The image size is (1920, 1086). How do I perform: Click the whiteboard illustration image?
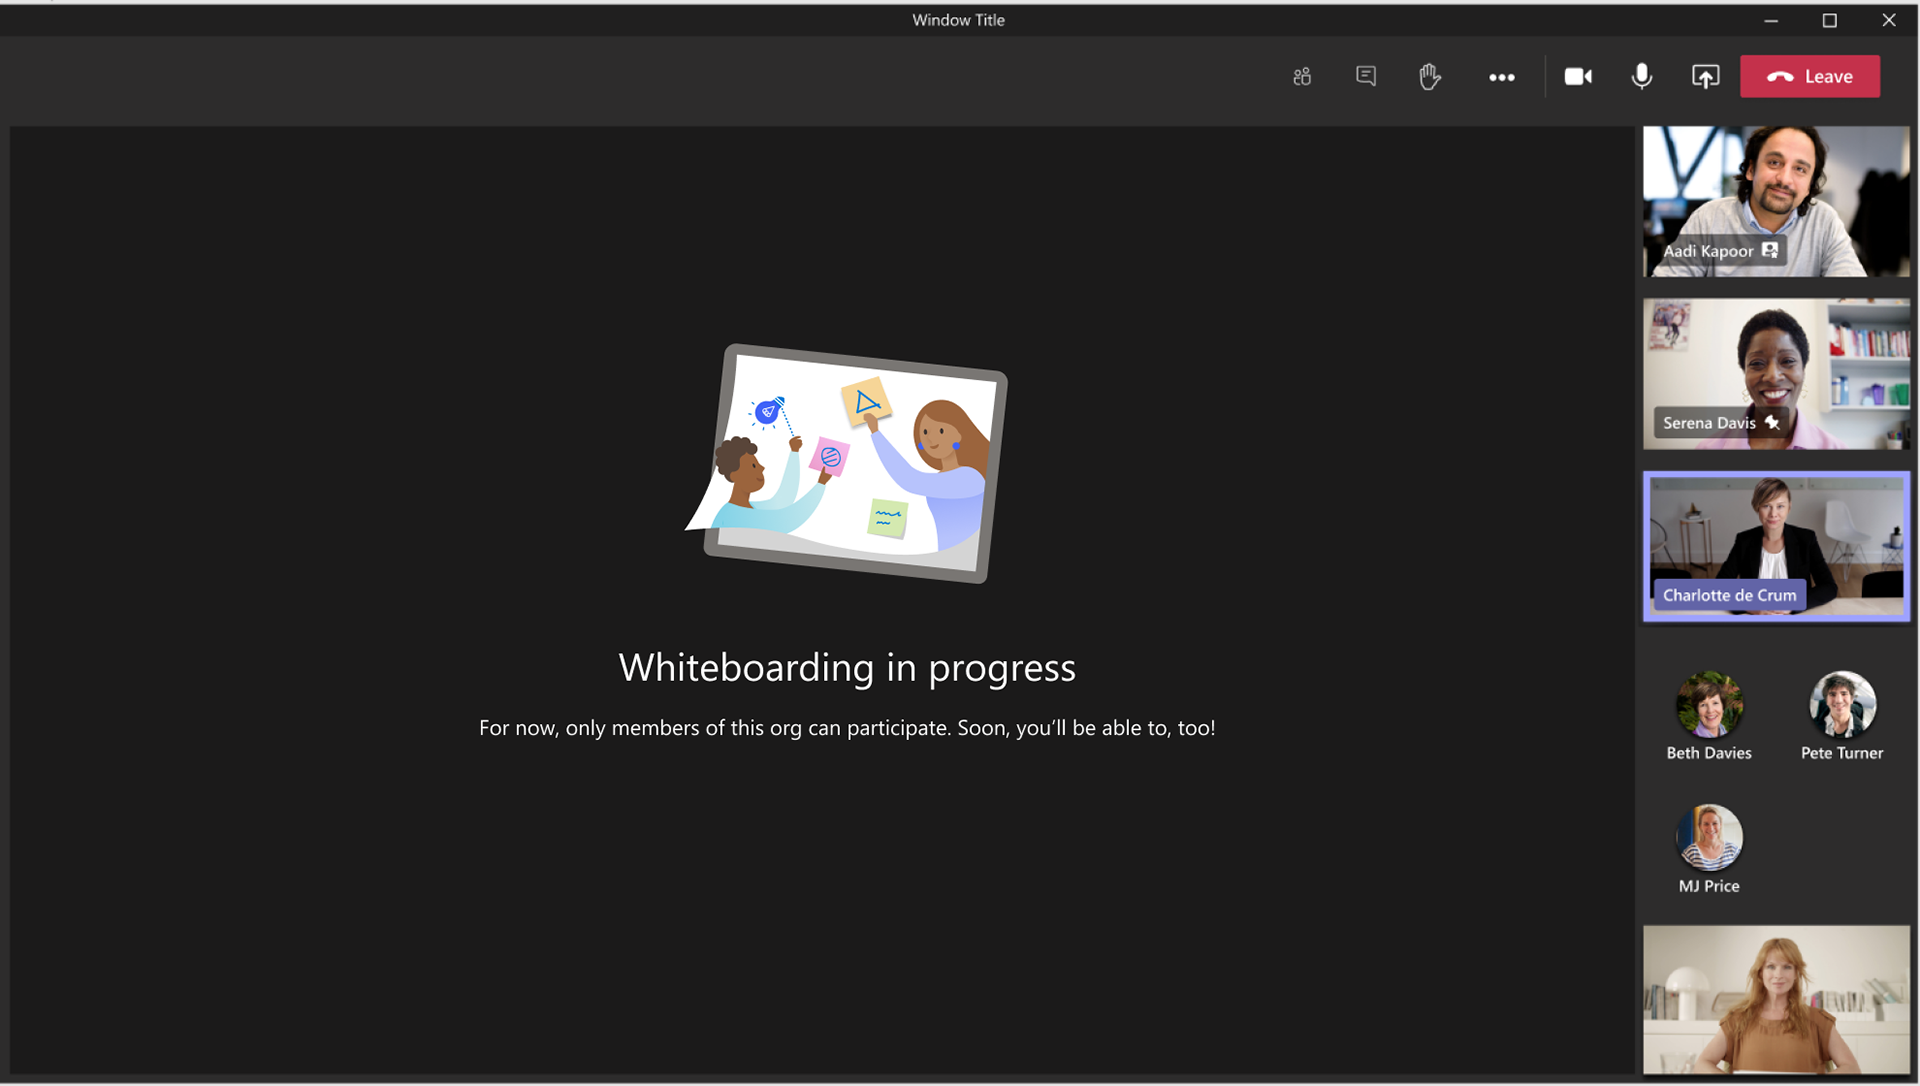point(847,463)
